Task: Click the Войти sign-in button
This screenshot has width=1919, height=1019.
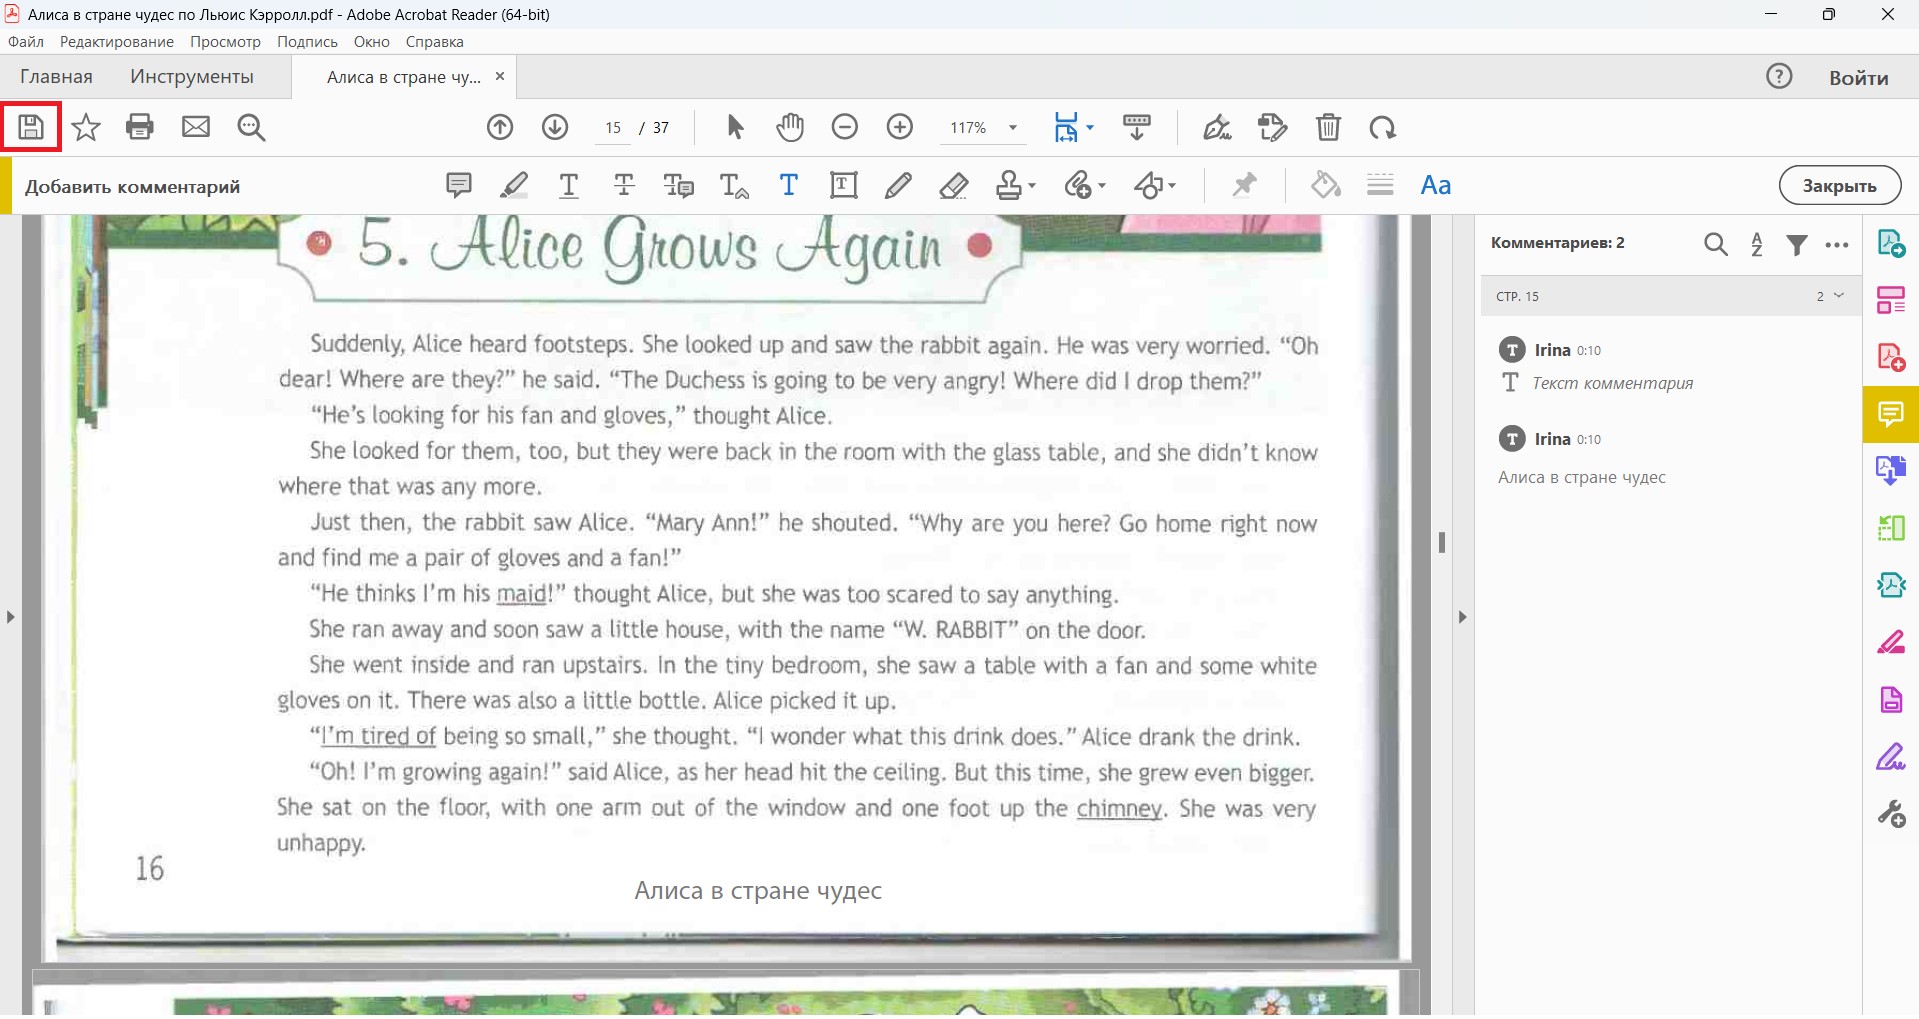Action: [1859, 77]
